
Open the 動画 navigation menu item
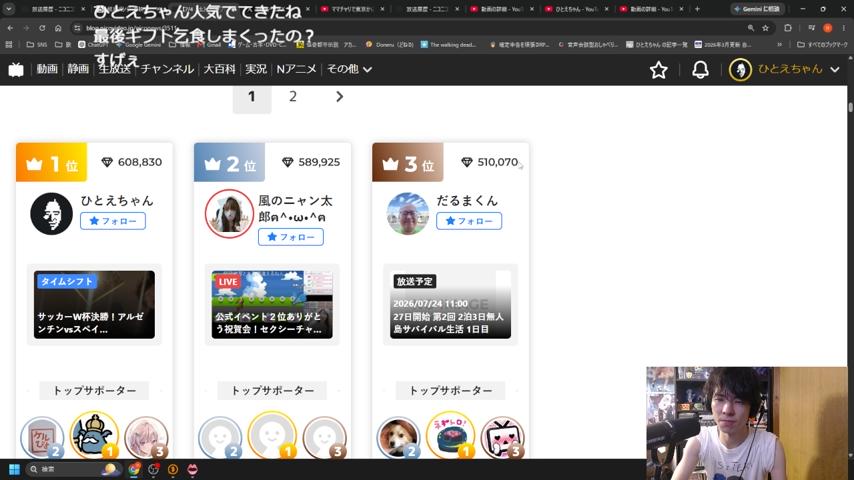tap(47, 69)
